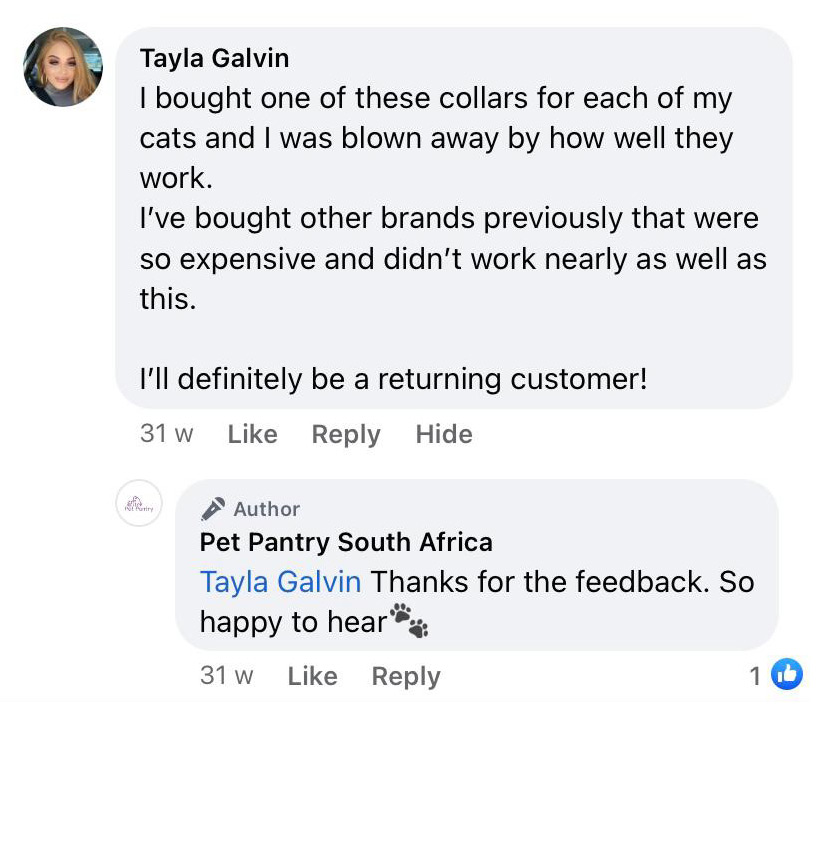
Task: Hide the comment about cat collars
Action: click(x=444, y=434)
